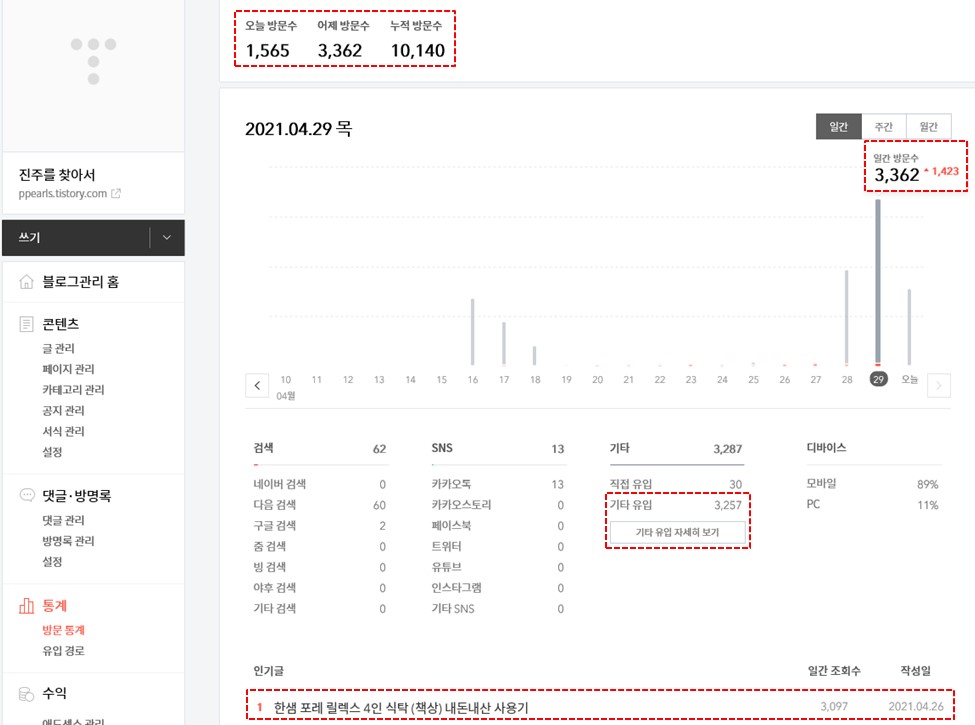Select date 16 on the chart axis
The width and height of the screenshot is (975, 725).
coord(473,379)
